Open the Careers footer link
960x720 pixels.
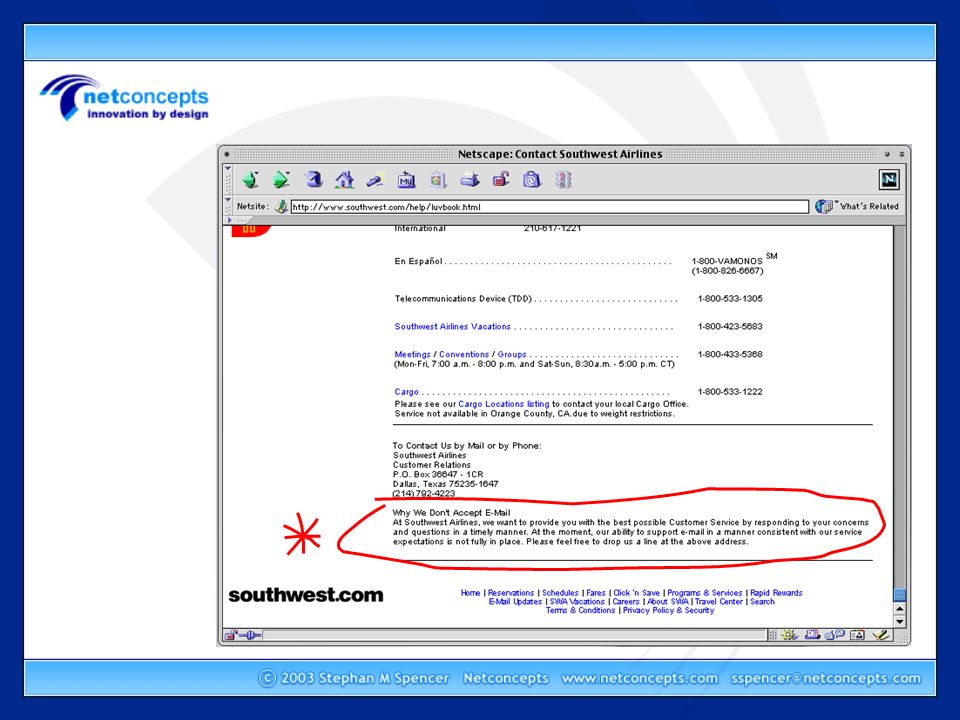coord(626,602)
